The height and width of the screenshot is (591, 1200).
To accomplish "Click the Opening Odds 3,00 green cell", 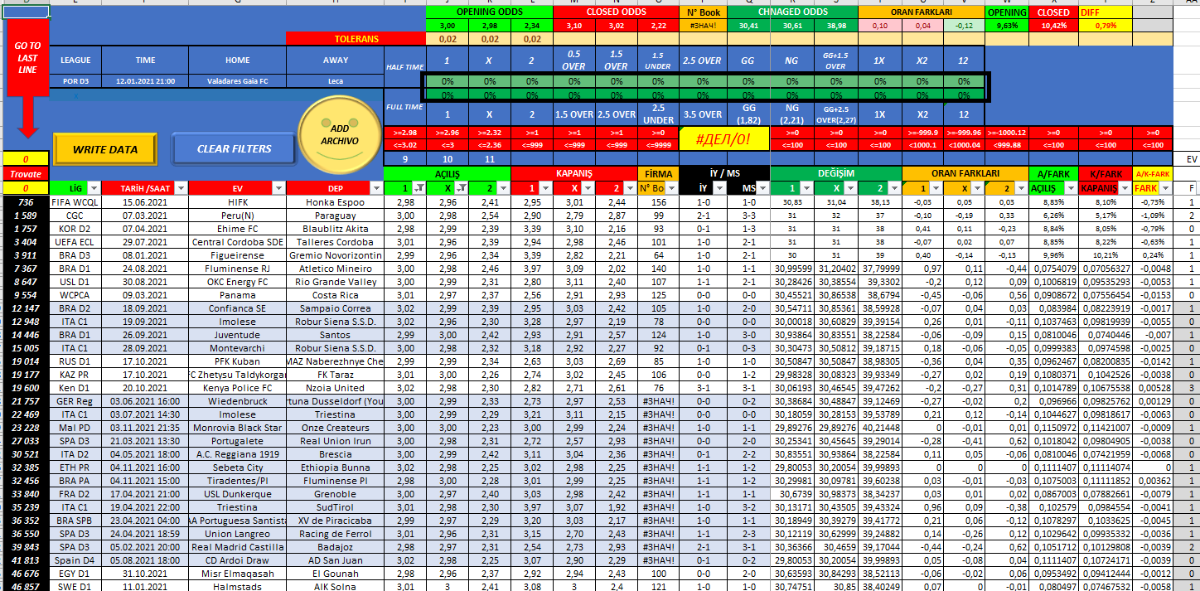I will [448, 25].
